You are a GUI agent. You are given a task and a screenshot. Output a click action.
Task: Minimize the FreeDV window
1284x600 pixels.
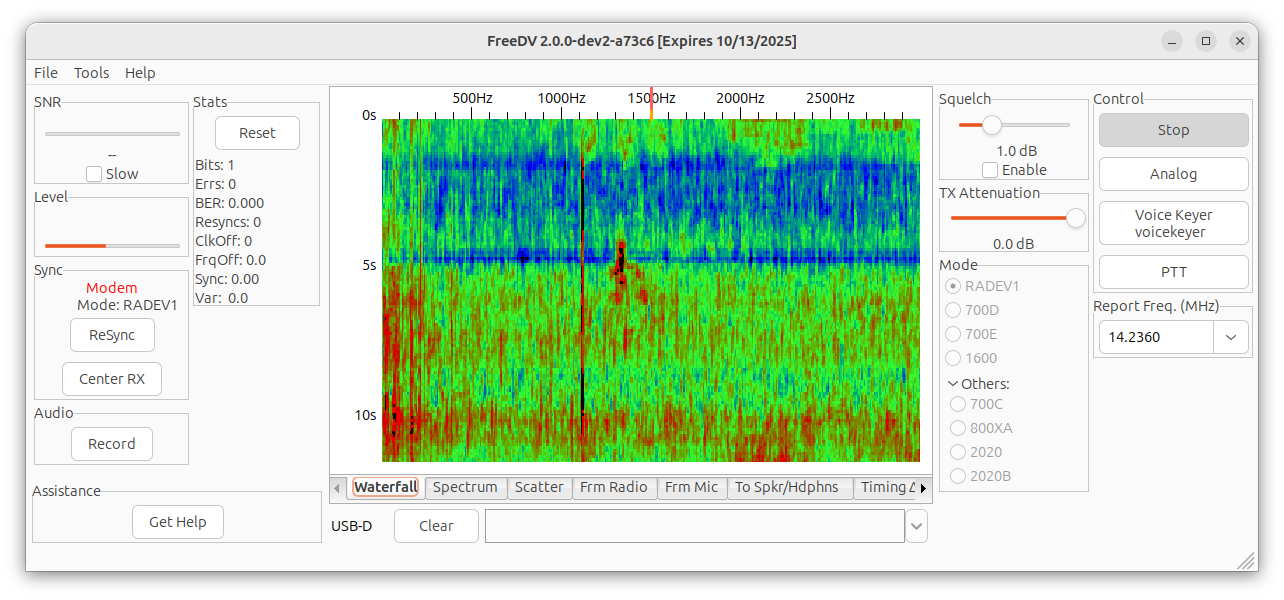point(1173,41)
